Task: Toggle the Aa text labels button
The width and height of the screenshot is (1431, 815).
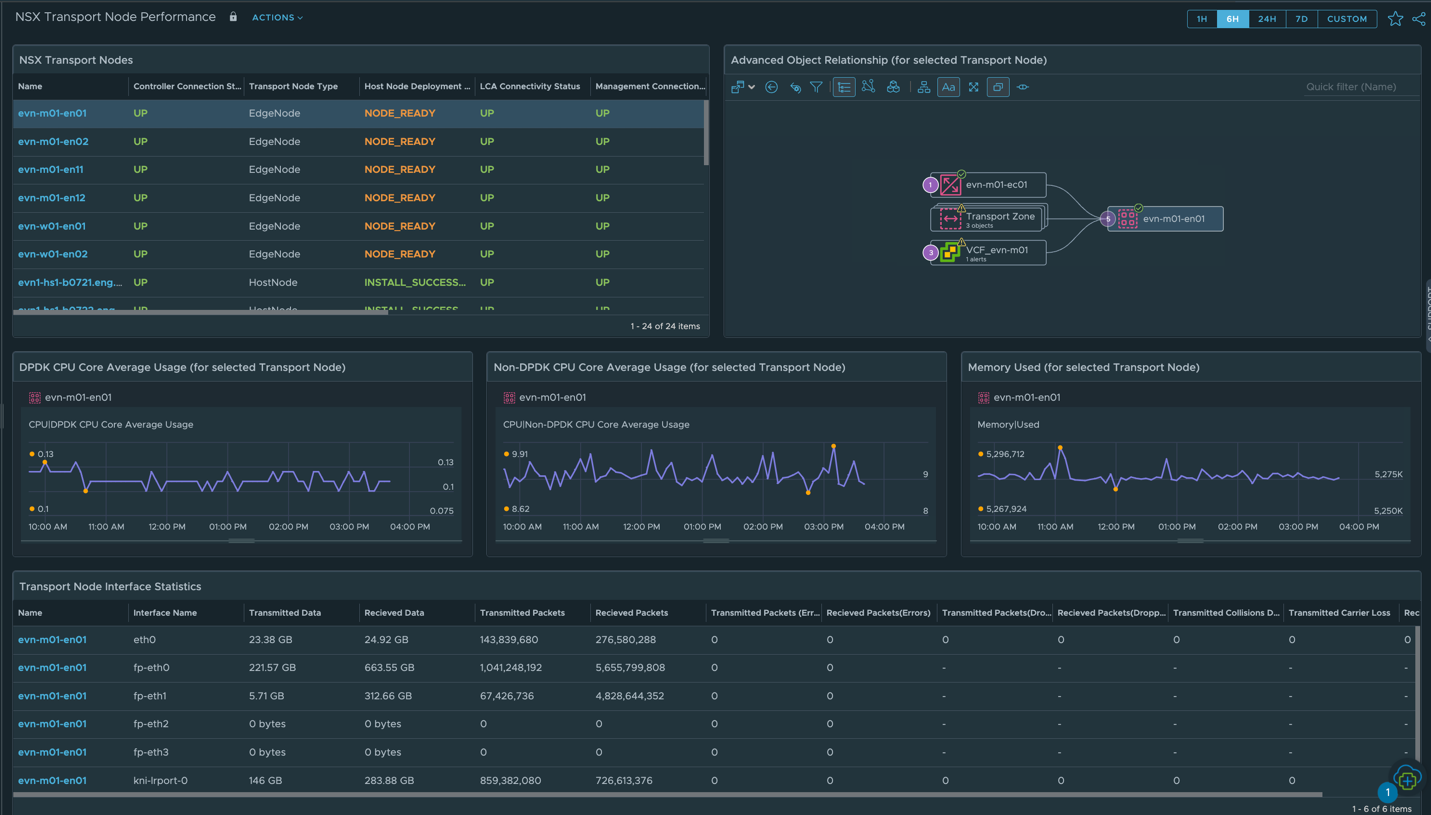Action: pyautogui.click(x=948, y=88)
